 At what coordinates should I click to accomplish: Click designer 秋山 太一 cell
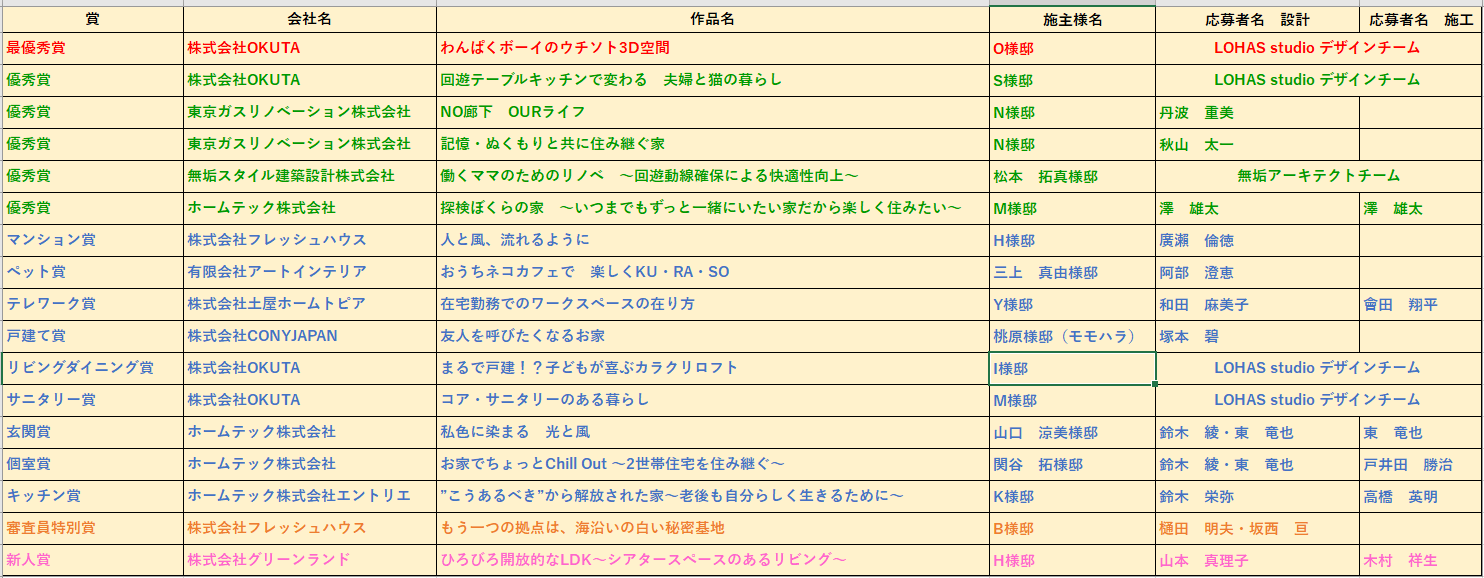[1257, 144]
